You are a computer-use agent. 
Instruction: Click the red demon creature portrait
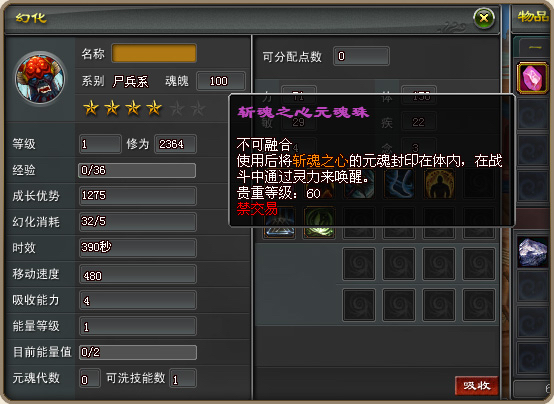click(x=40, y=78)
